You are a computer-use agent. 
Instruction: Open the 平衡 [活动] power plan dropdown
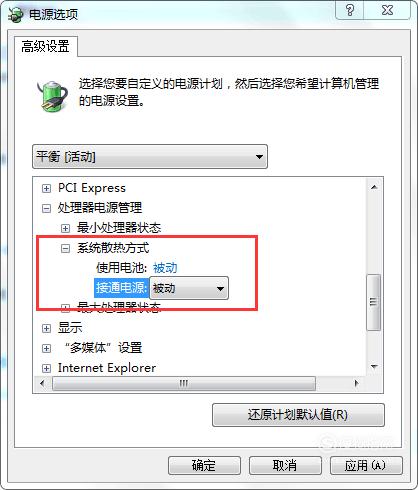[150, 156]
